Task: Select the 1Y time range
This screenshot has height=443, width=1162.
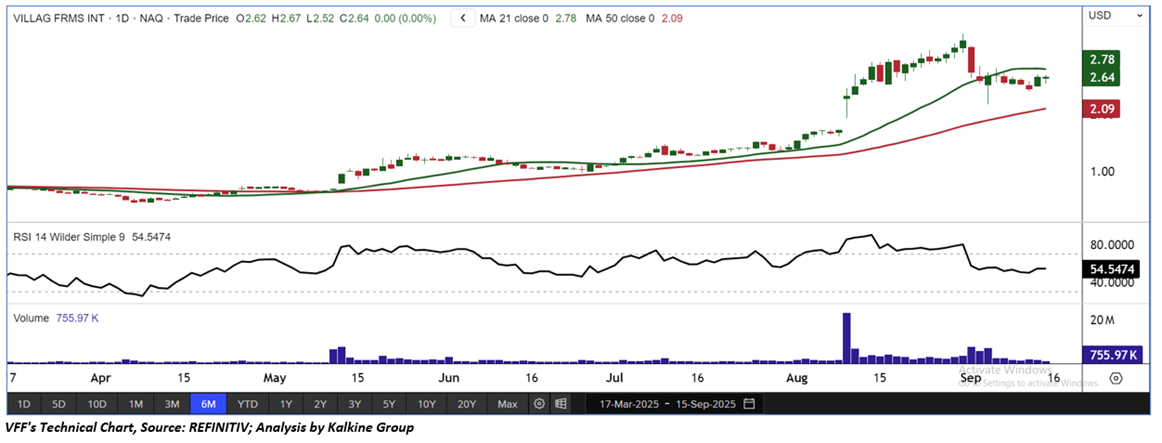Action: 285,404
